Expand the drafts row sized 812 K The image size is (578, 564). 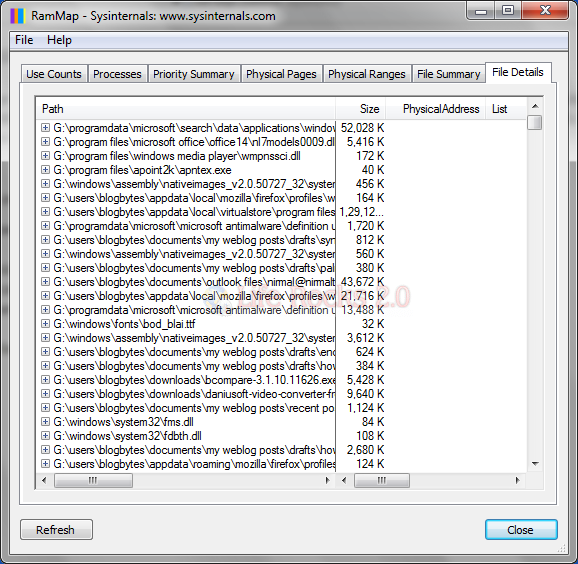(x=45, y=240)
